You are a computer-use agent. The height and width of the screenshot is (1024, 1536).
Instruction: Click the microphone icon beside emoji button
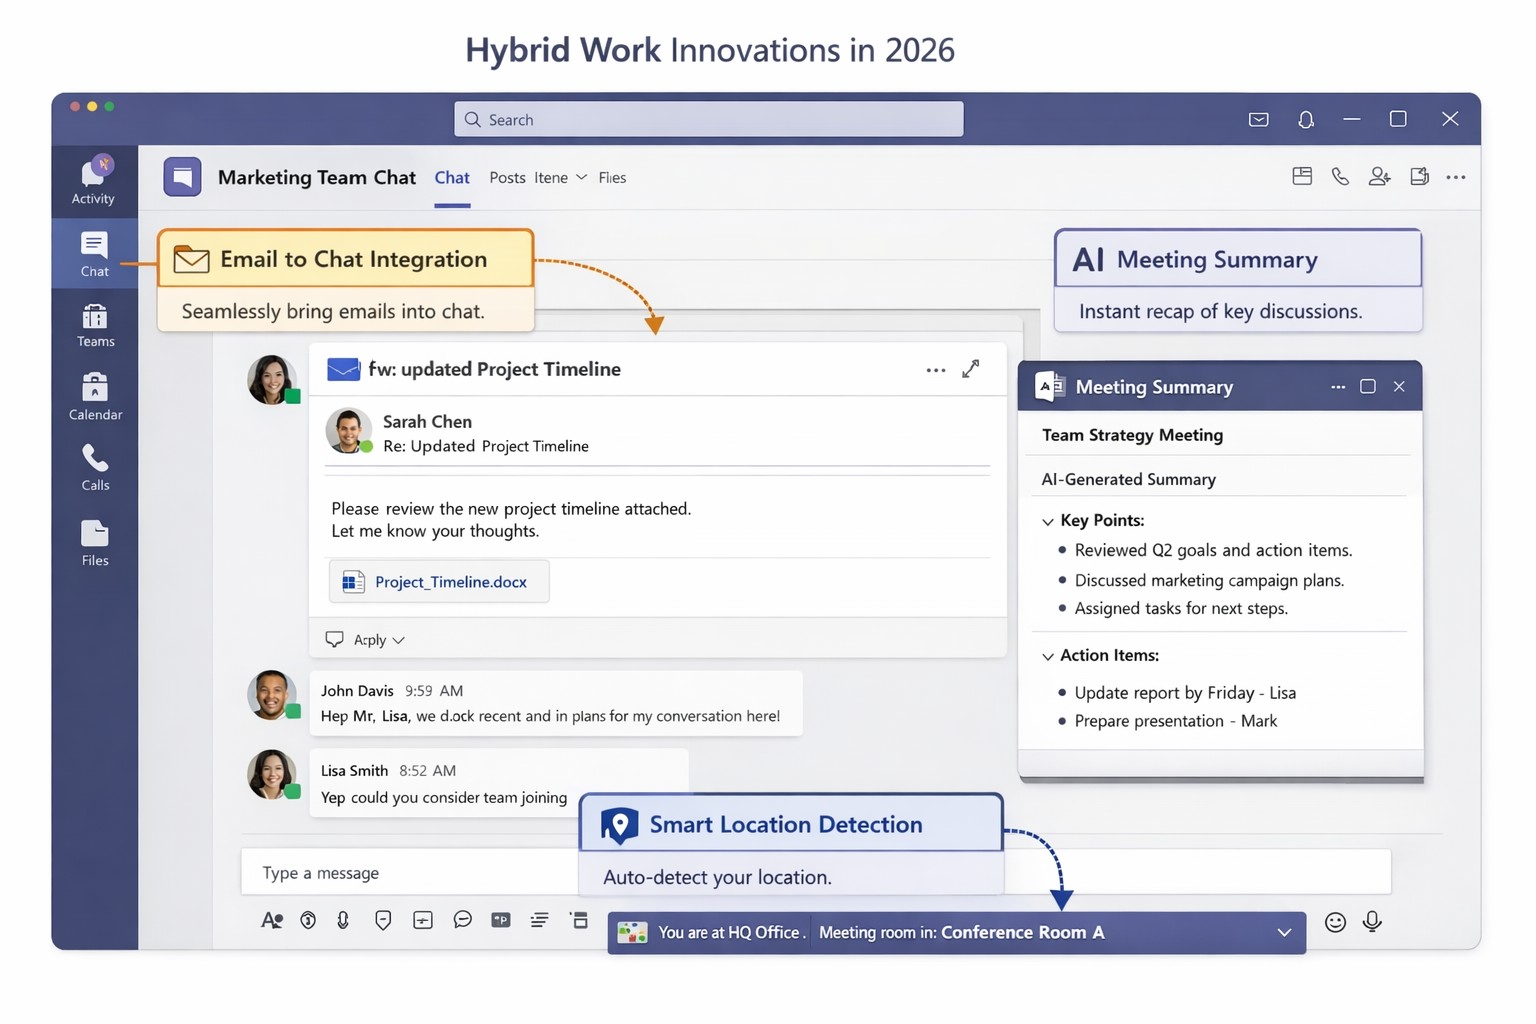(1372, 922)
